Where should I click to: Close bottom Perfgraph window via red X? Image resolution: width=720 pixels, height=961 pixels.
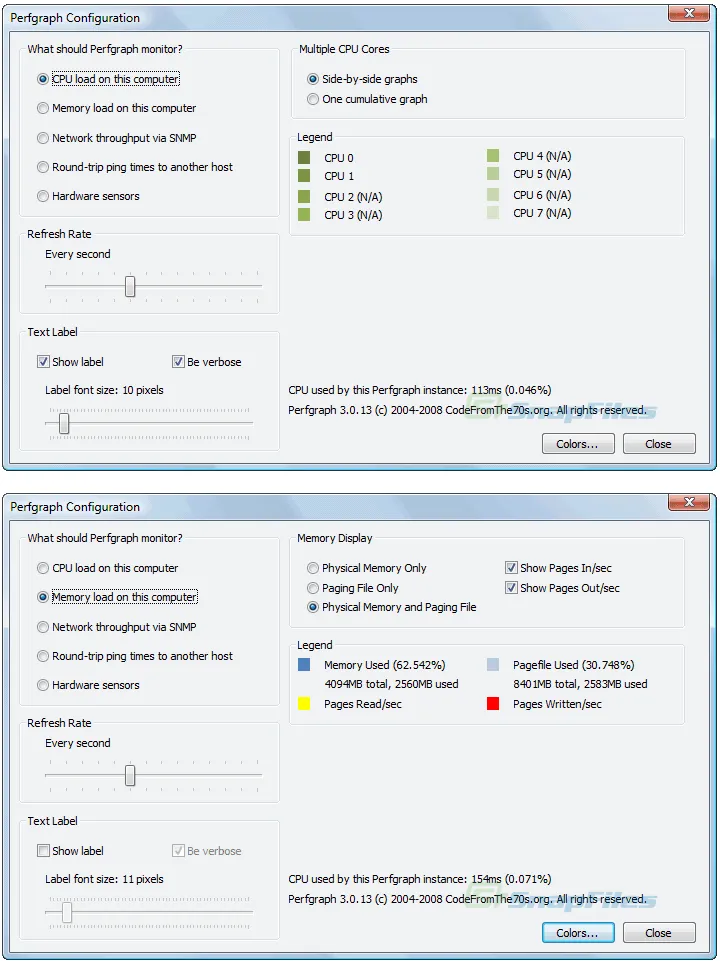pos(689,503)
